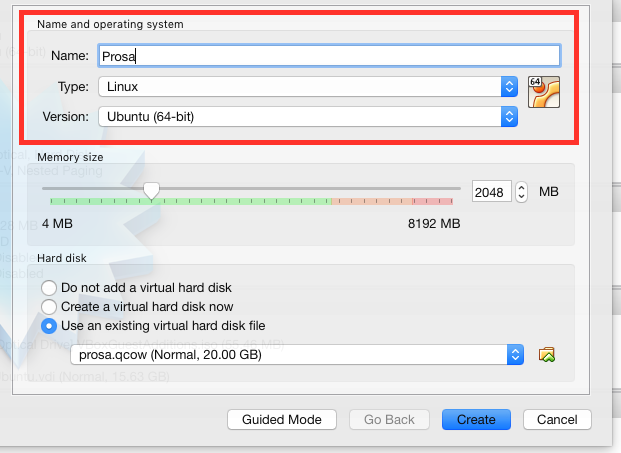Click the memory size slider handle
Screen dimensions: 621x453
(x=151, y=191)
